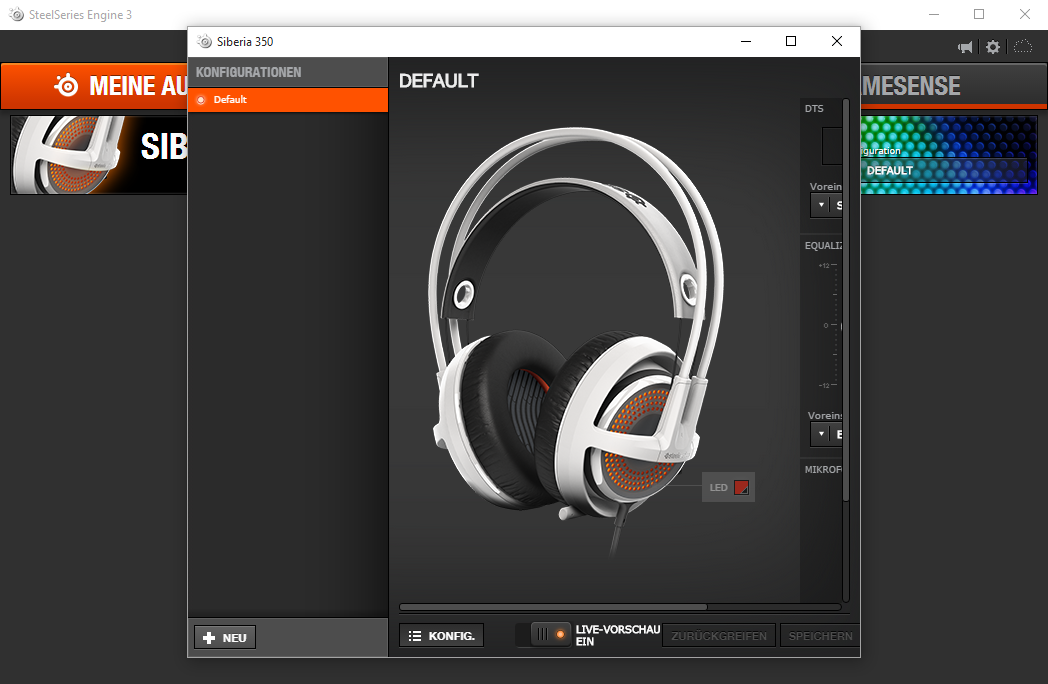Switch to the Meine Ausrüstung tab

click(x=94, y=86)
